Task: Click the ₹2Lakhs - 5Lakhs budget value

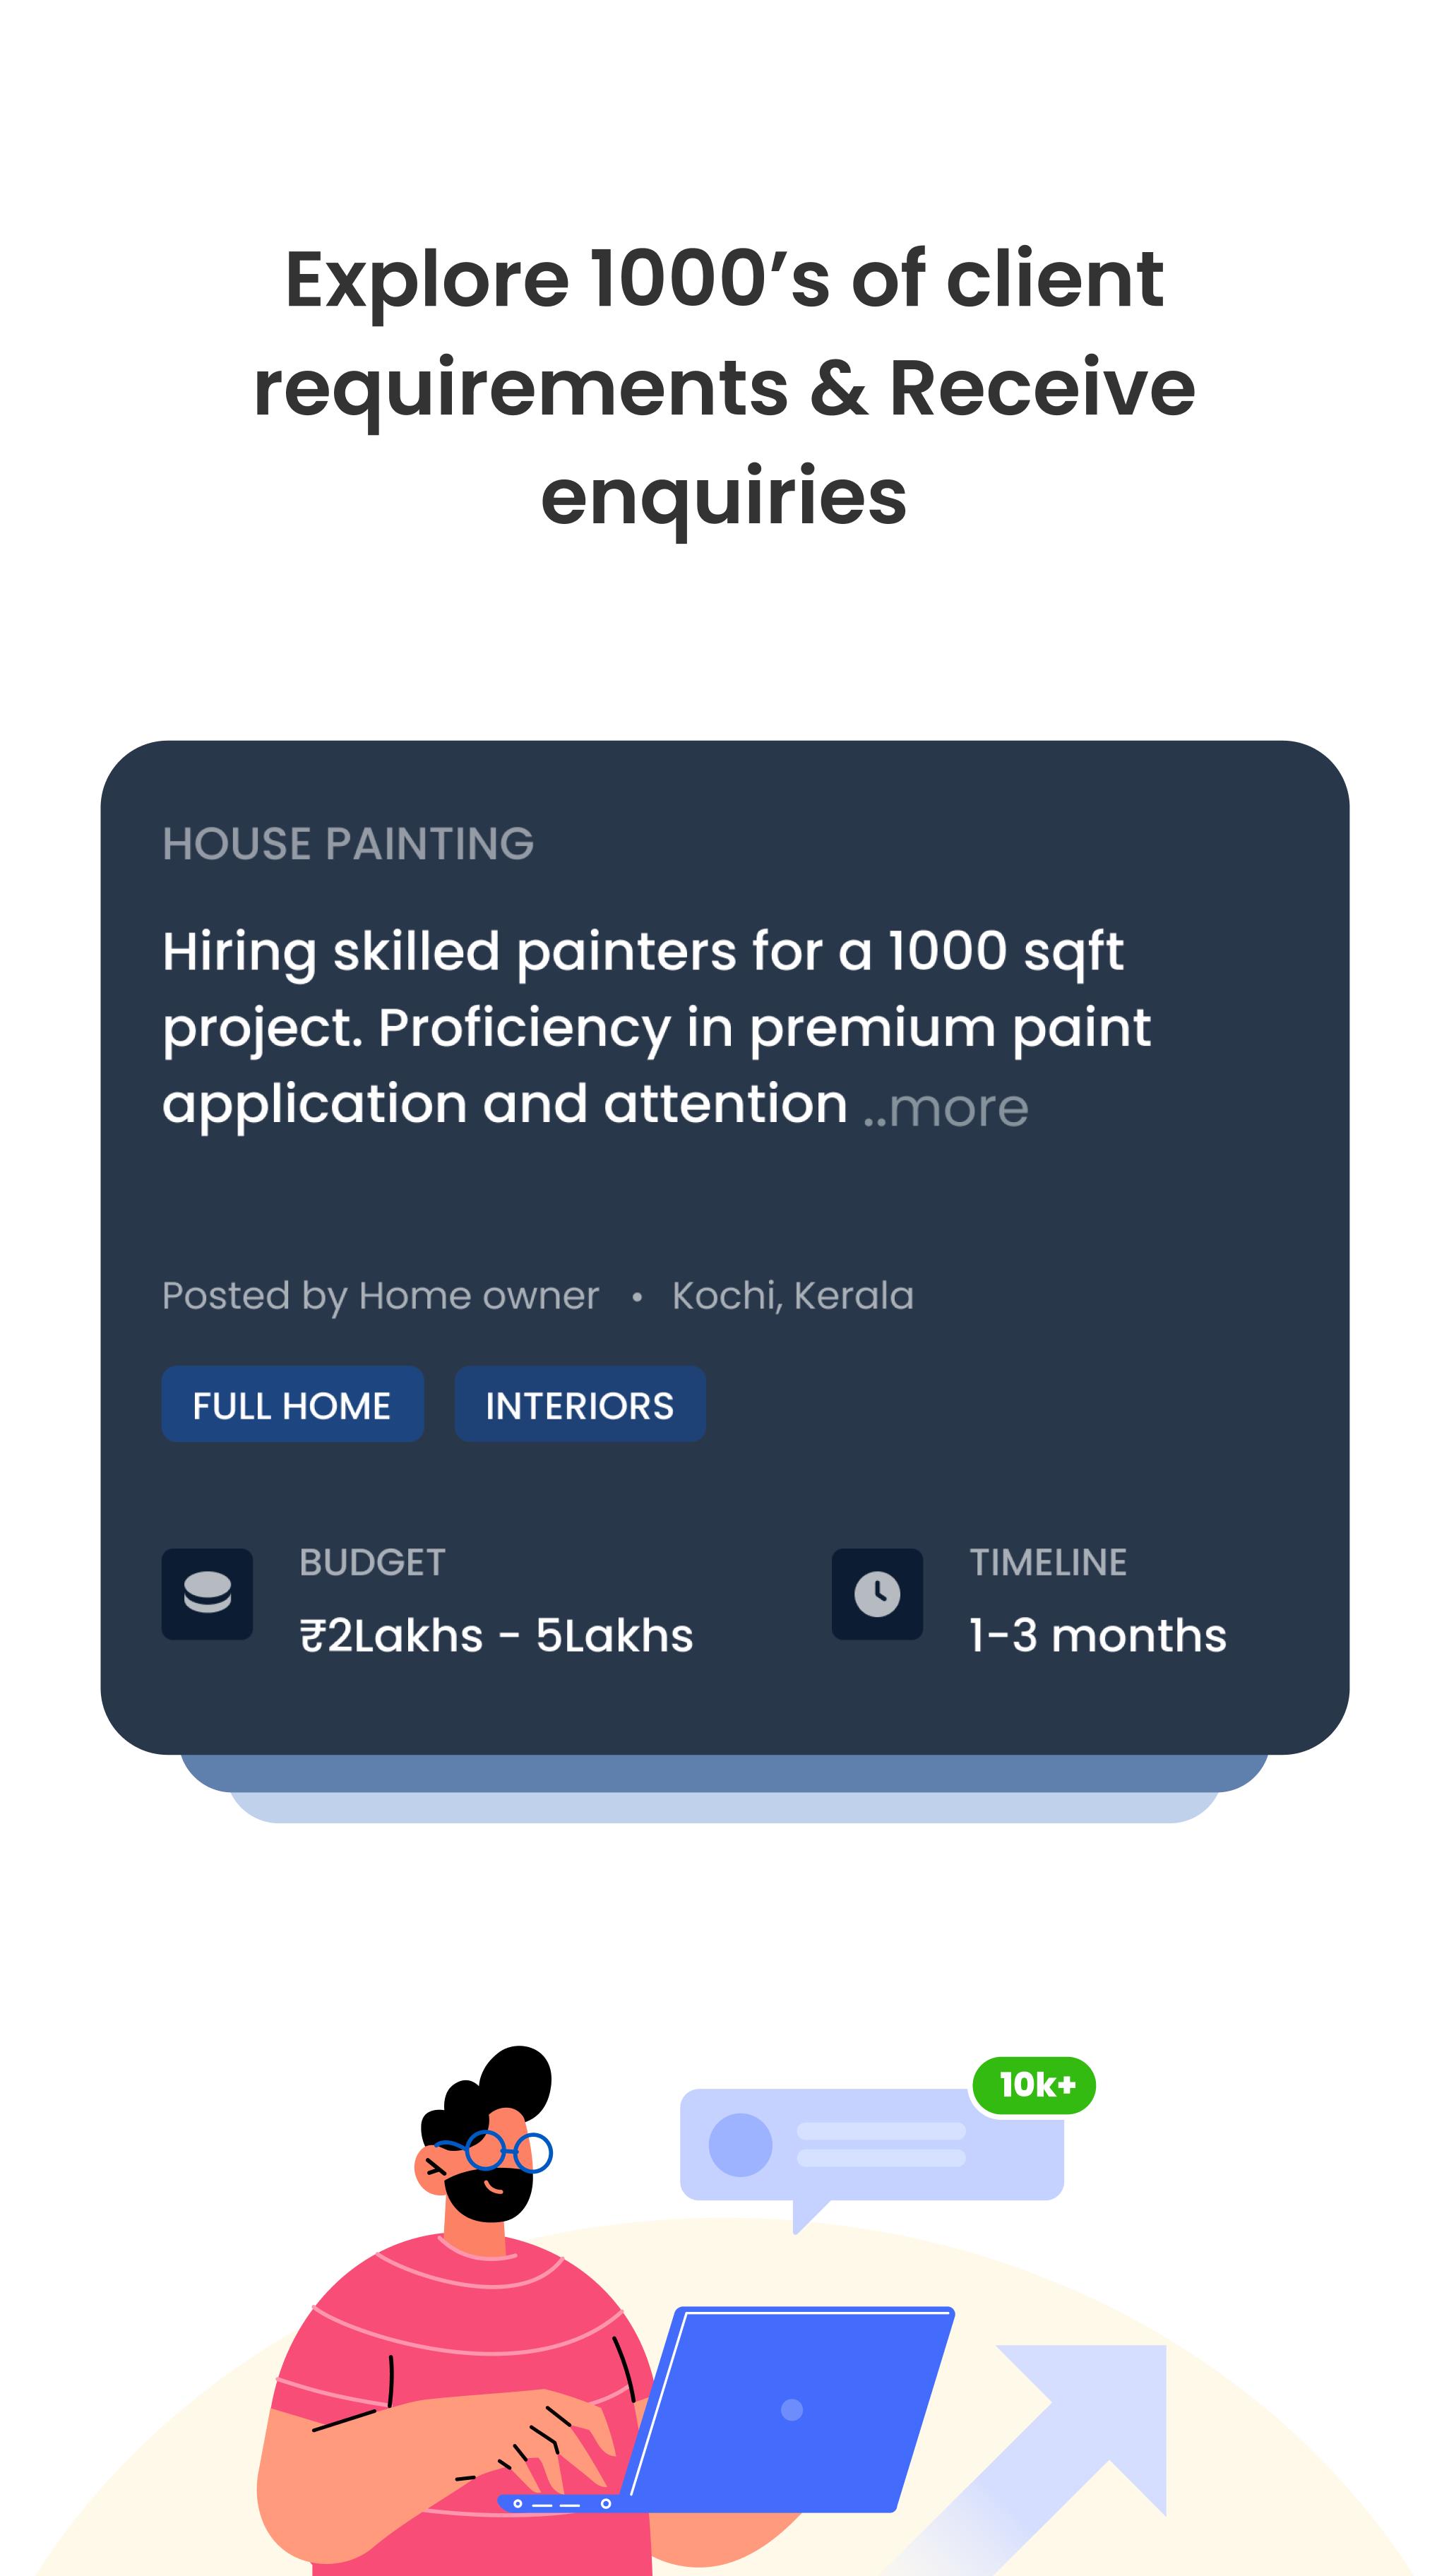Action: tap(496, 1636)
